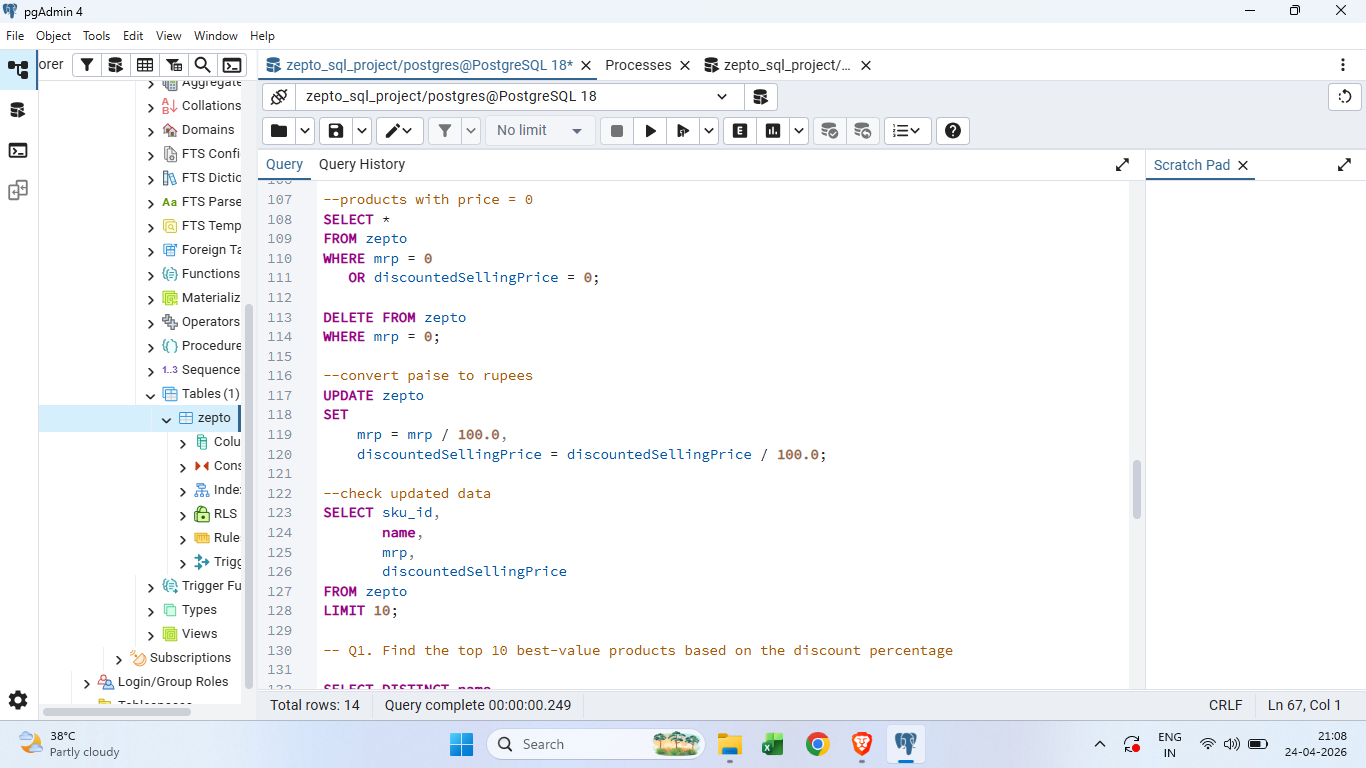Select Subscriptions tree item
Screen dimensions: 1366x768
190,658
